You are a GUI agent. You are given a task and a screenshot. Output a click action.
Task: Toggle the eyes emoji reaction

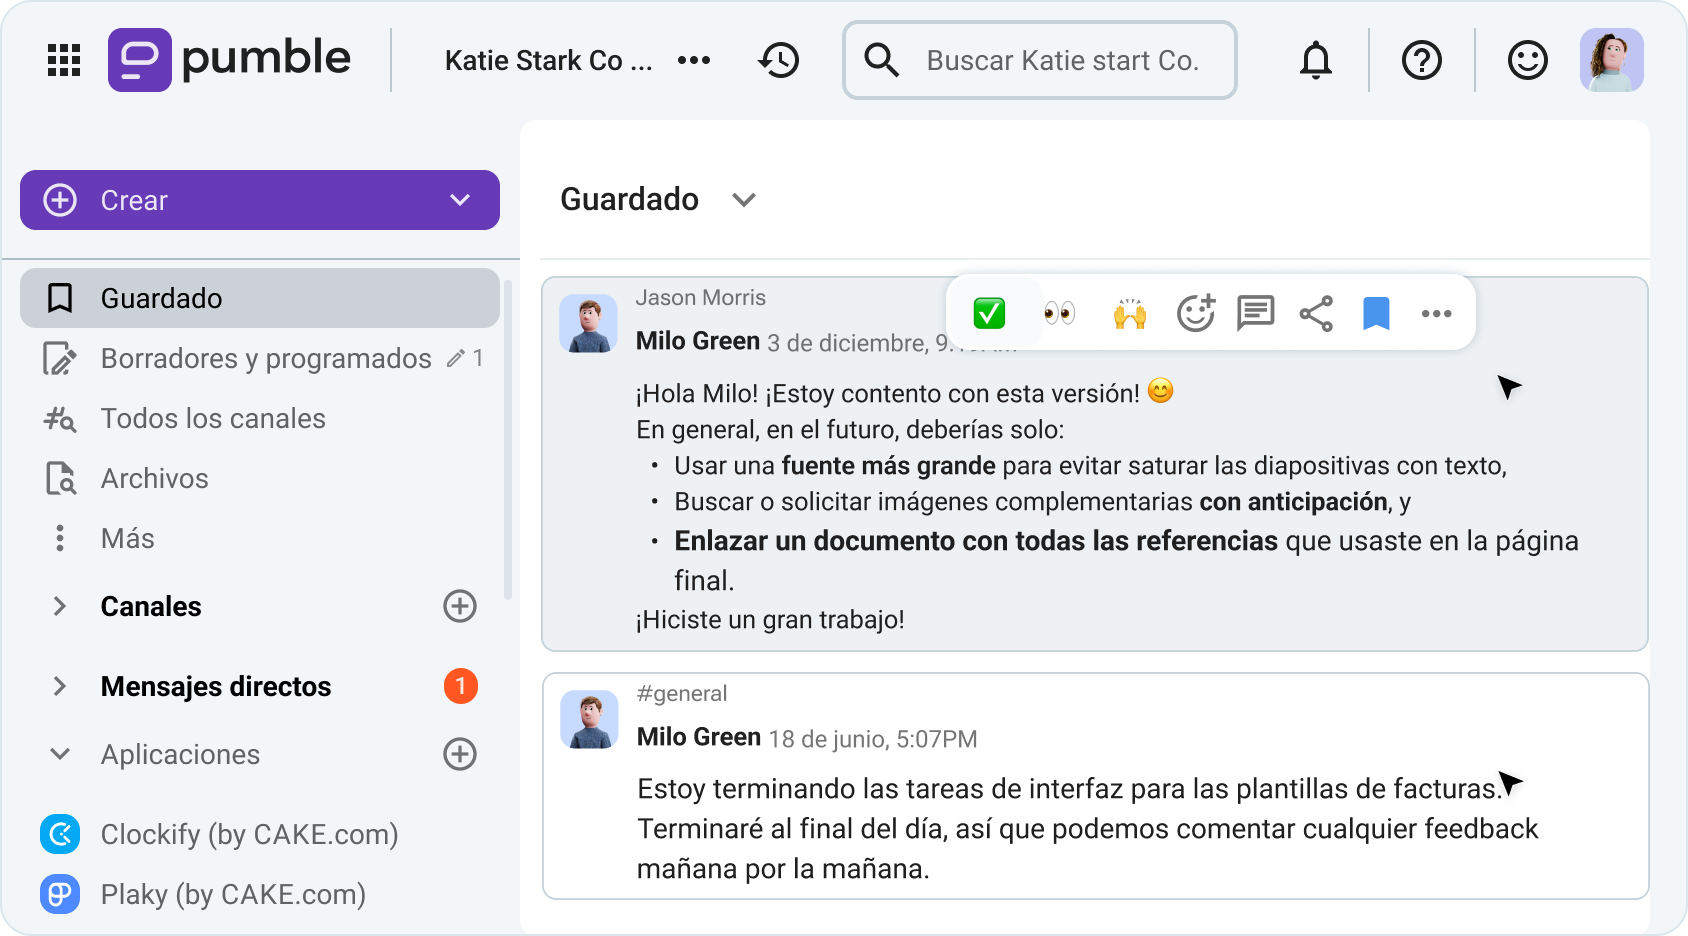tap(1060, 312)
